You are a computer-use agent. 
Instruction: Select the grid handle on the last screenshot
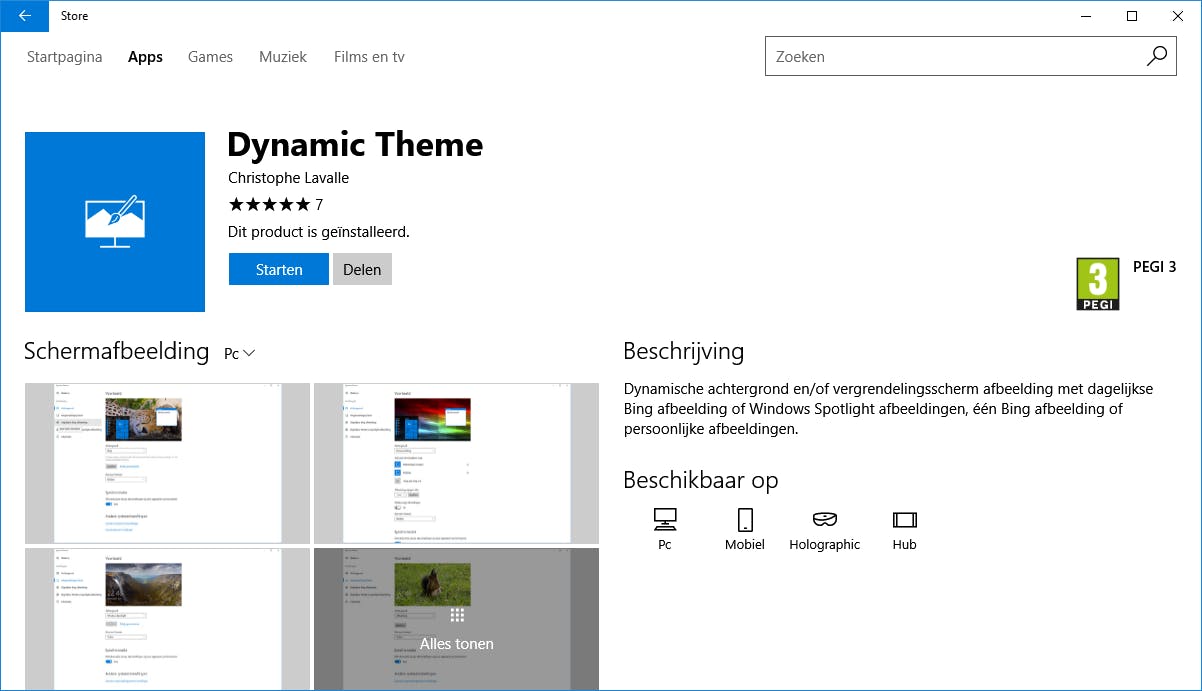[x=457, y=613]
